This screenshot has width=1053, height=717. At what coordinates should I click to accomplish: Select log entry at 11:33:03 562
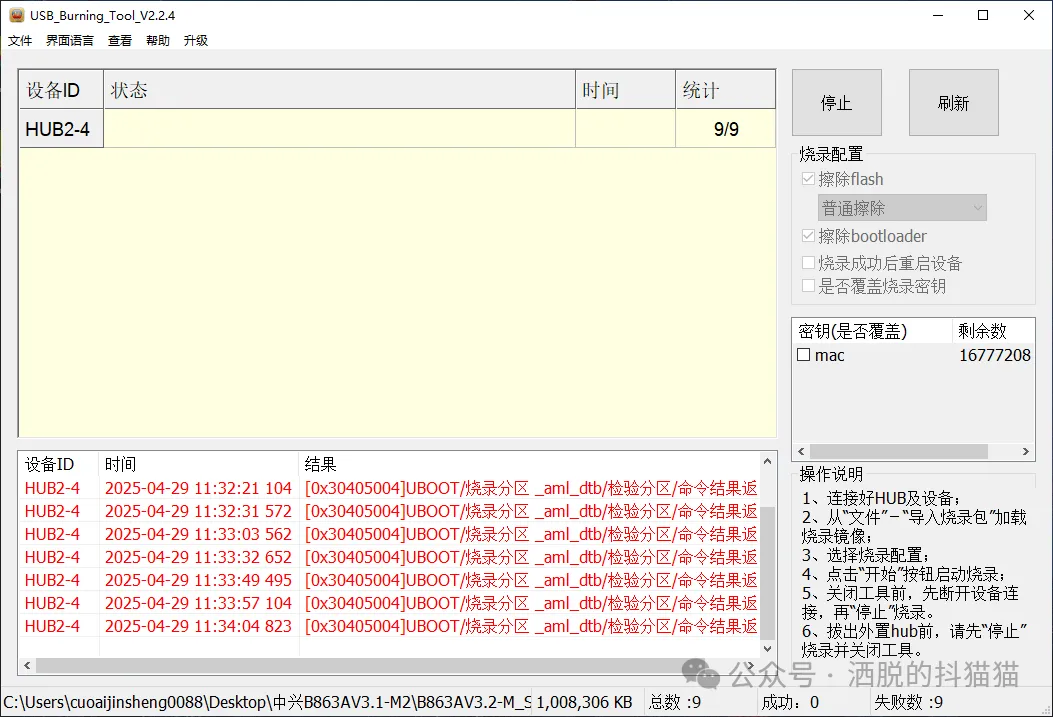pos(390,534)
